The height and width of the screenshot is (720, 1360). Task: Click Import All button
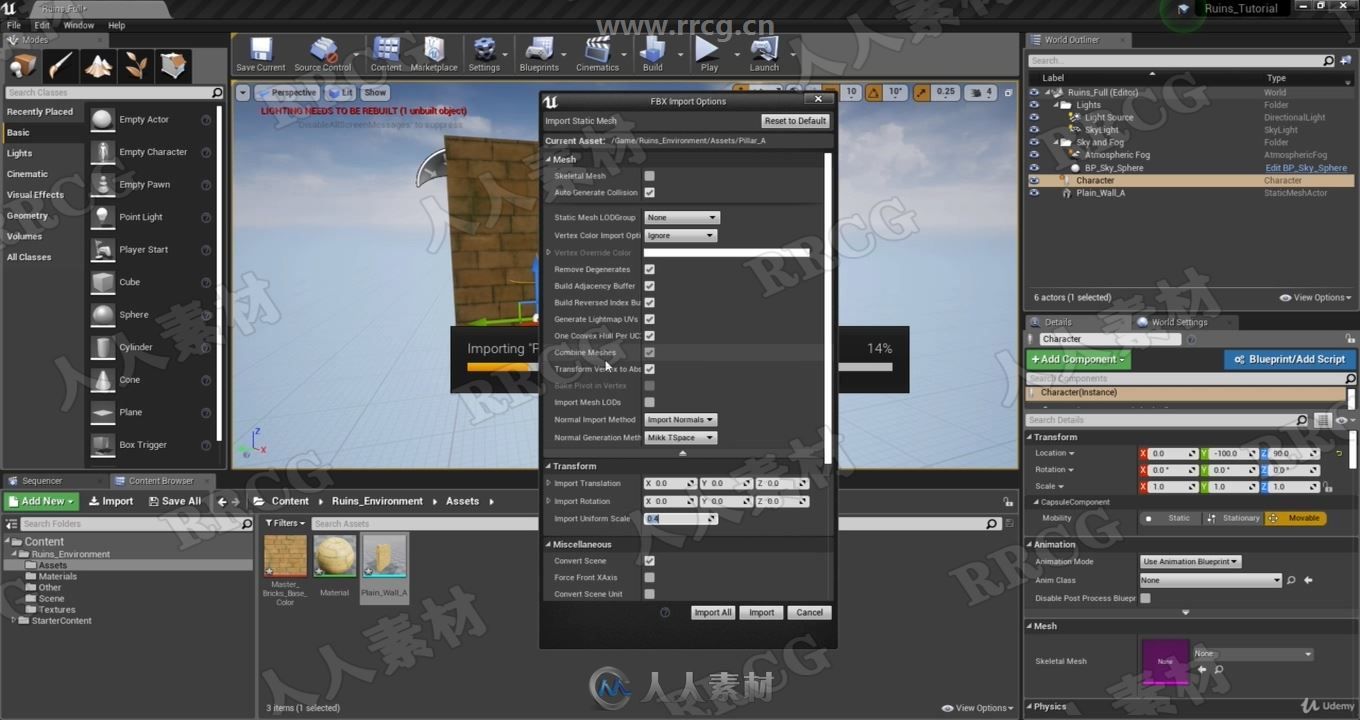click(x=713, y=613)
